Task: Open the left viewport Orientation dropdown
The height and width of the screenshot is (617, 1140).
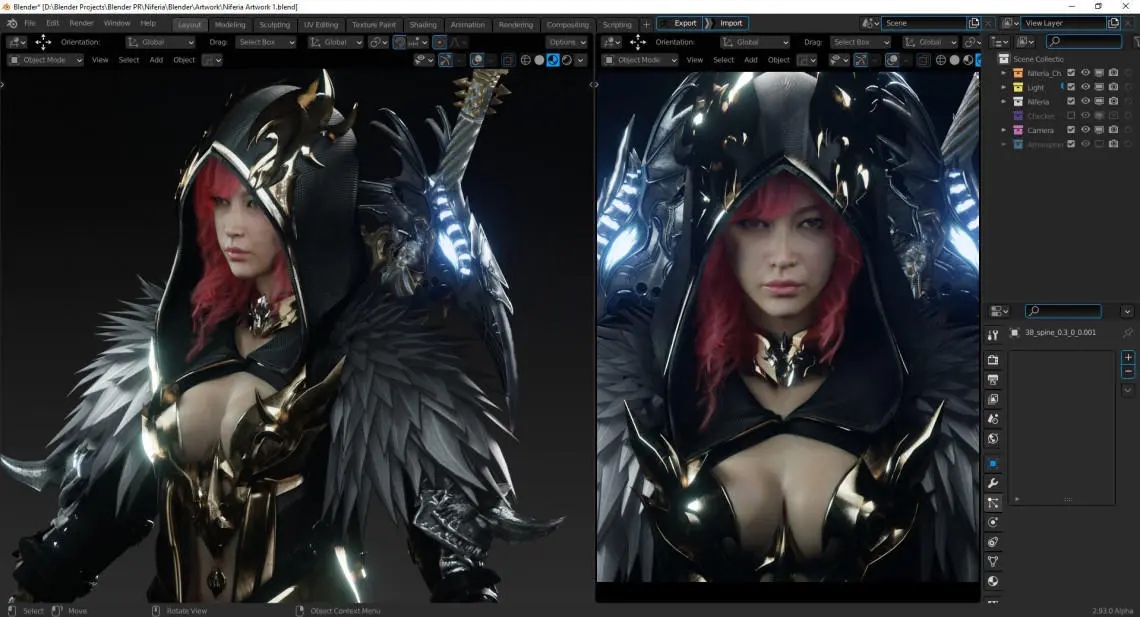Action: 161,42
